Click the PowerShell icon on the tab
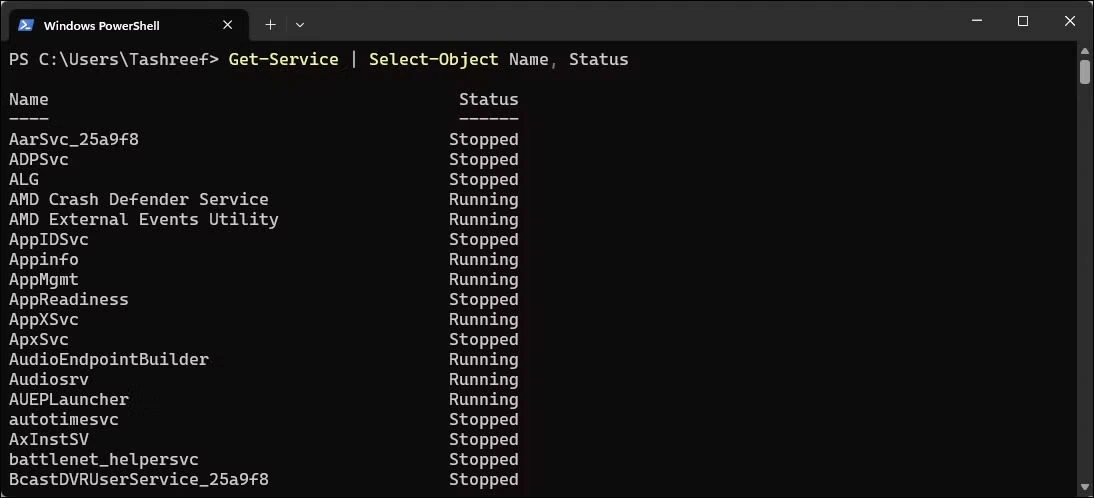 click(26, 25)
